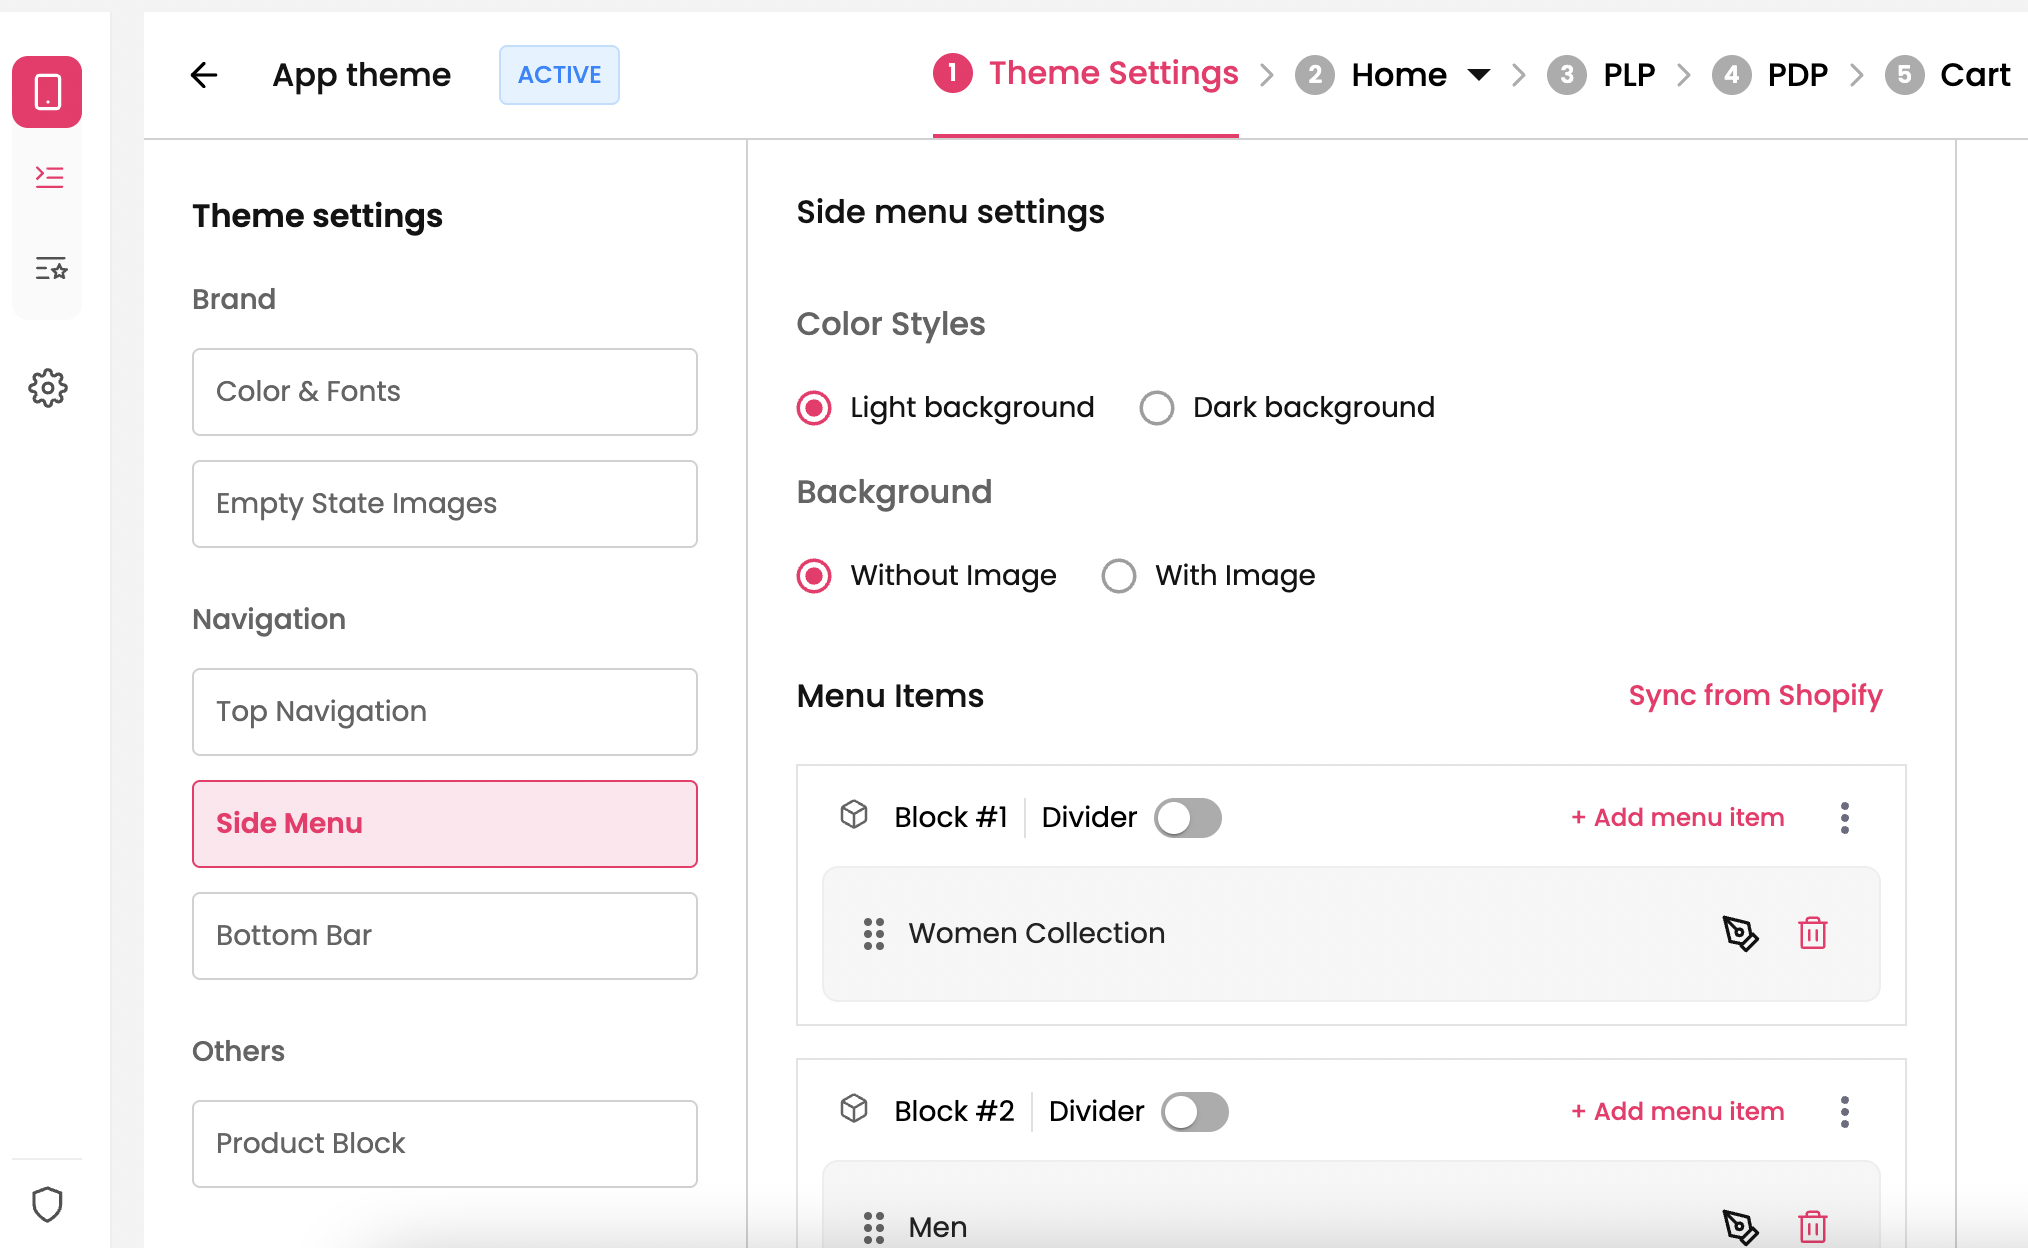Expand the Home step dropdown arrow
The image size is (2028, 1248).
tap(1479, 75)
